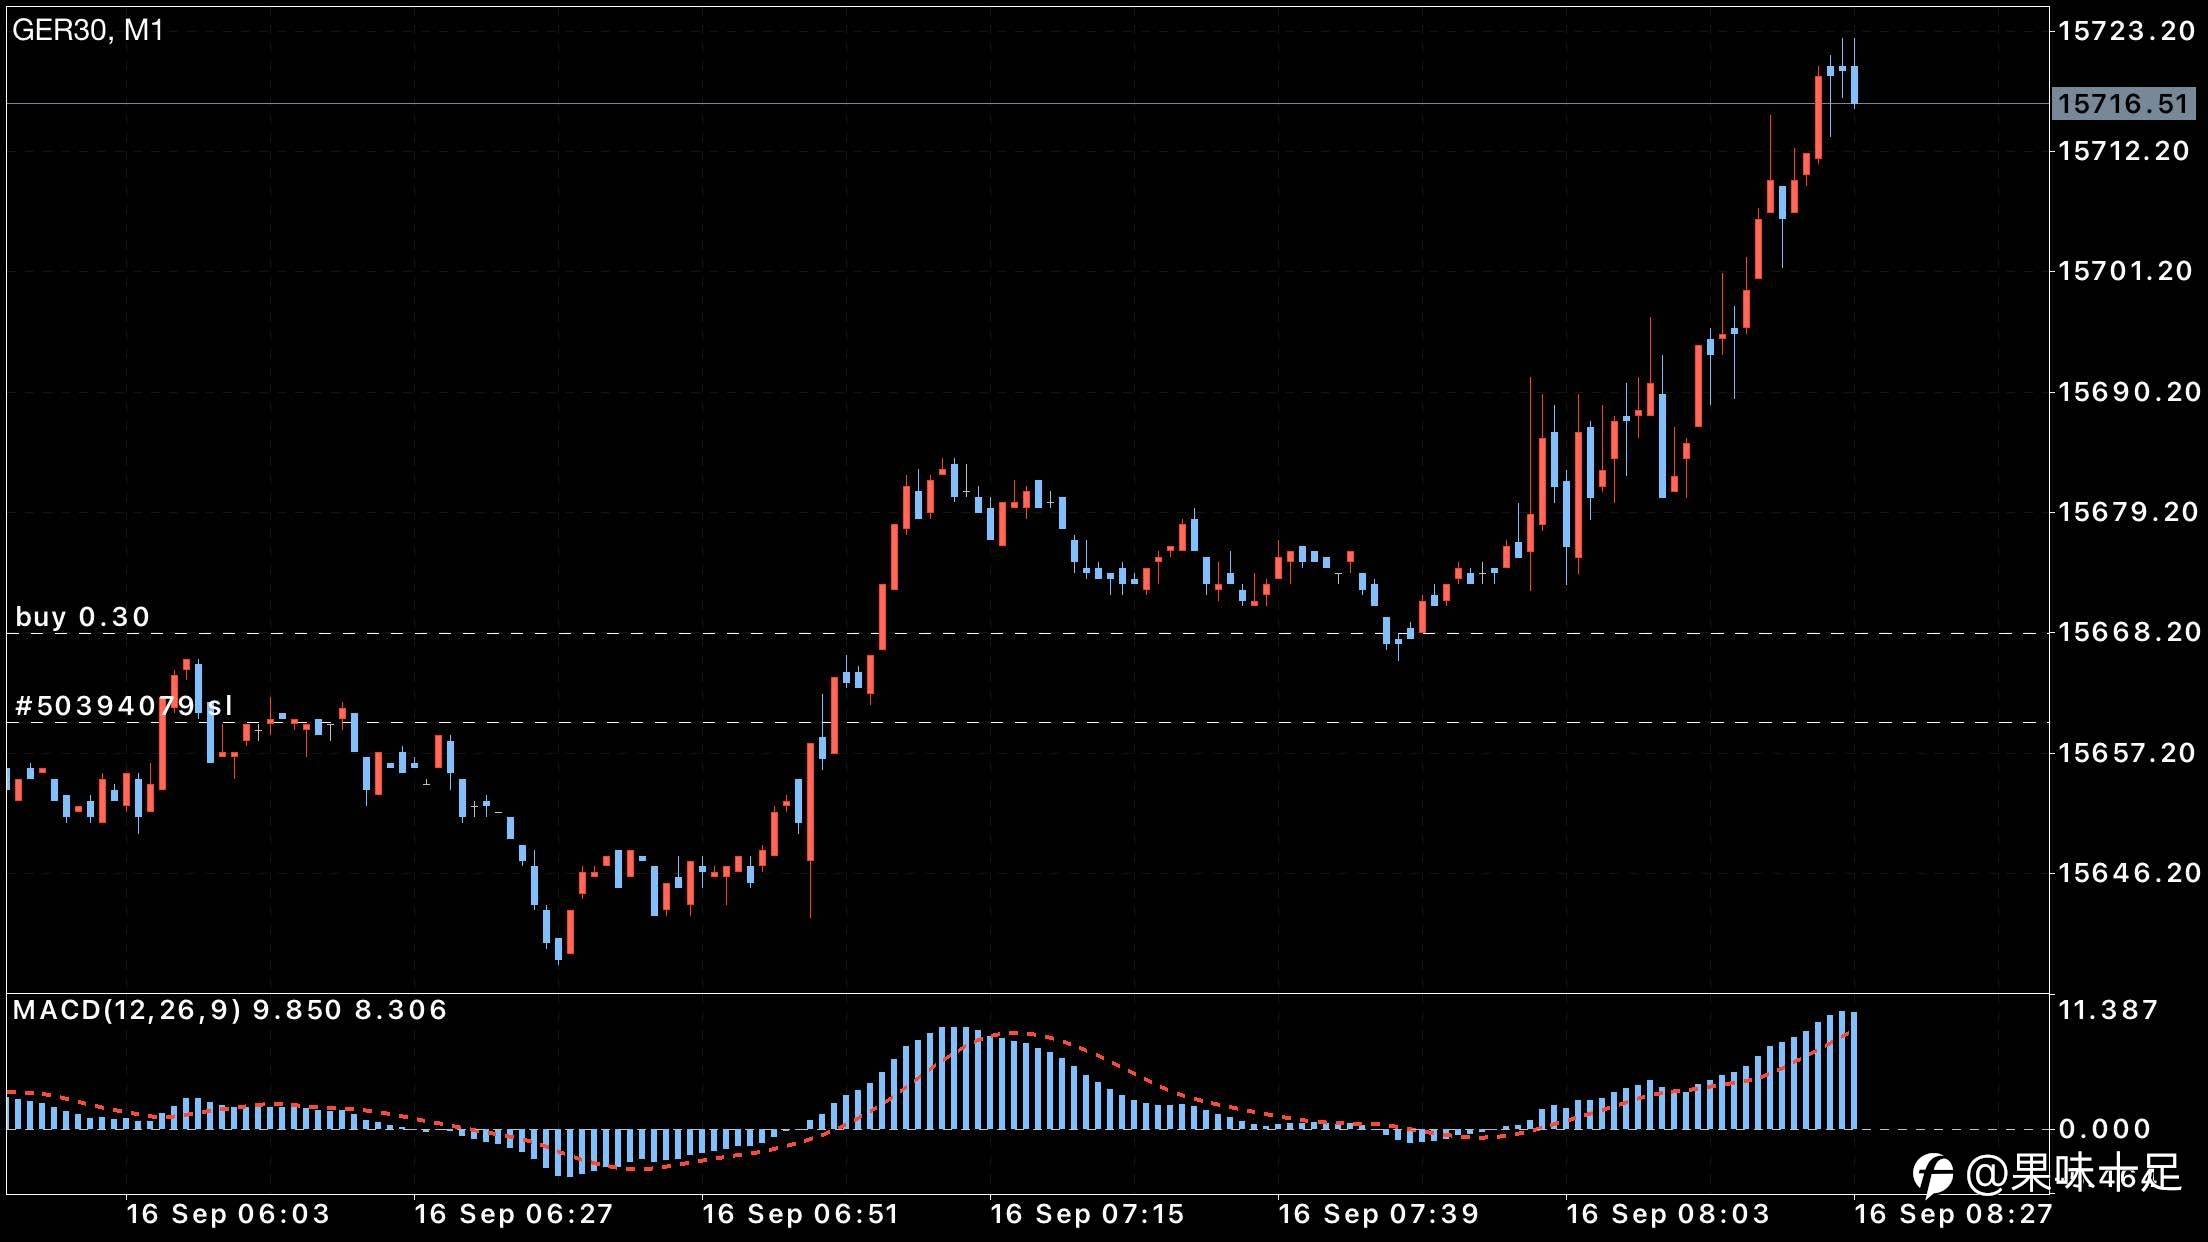Click the buy 0.30 order label
Screen dimensions: 2208x1242
point(83,617)
